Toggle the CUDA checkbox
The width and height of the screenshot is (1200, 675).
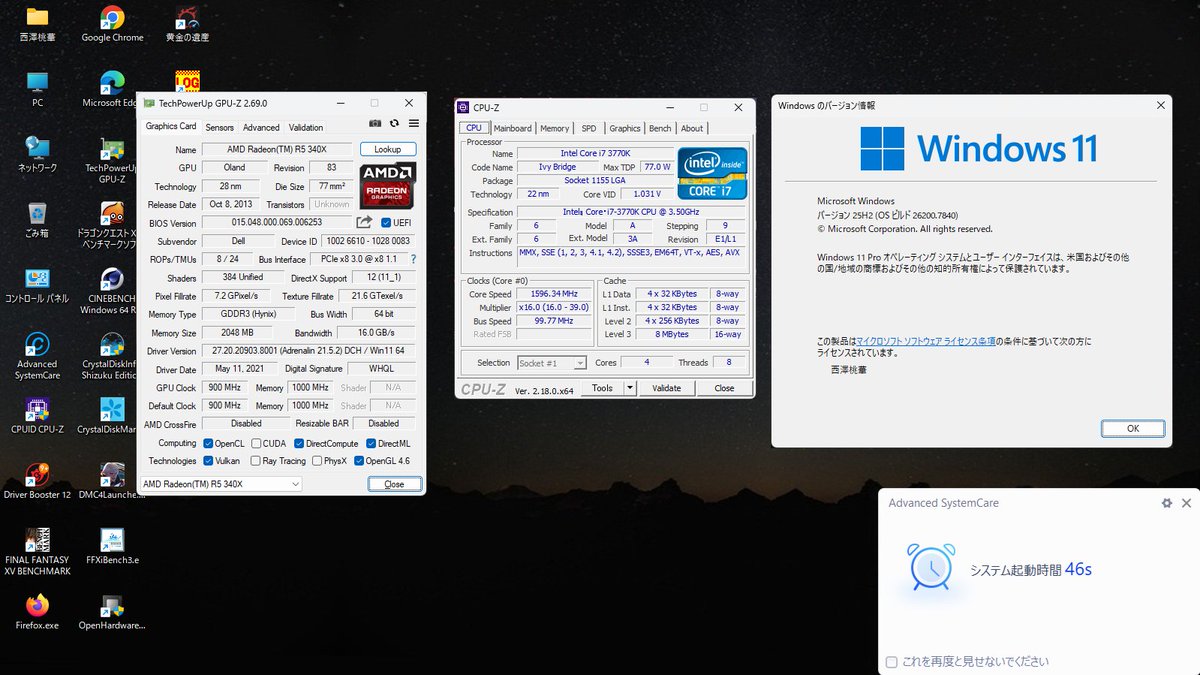256,443
